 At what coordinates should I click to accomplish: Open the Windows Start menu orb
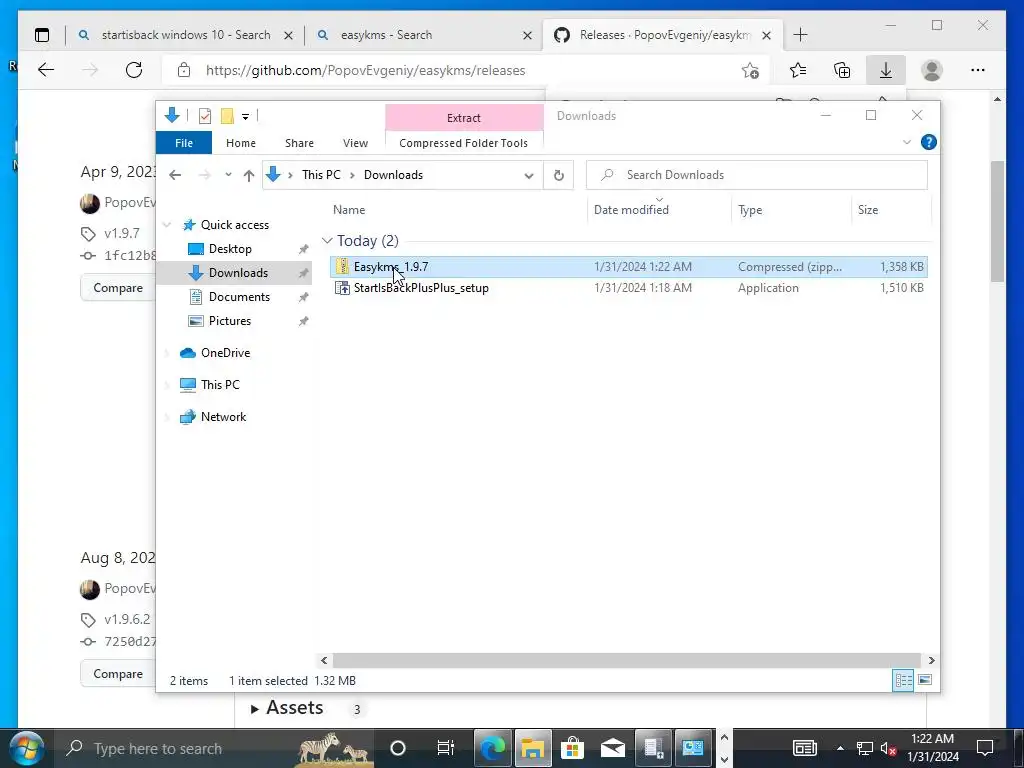click(26, 748)
